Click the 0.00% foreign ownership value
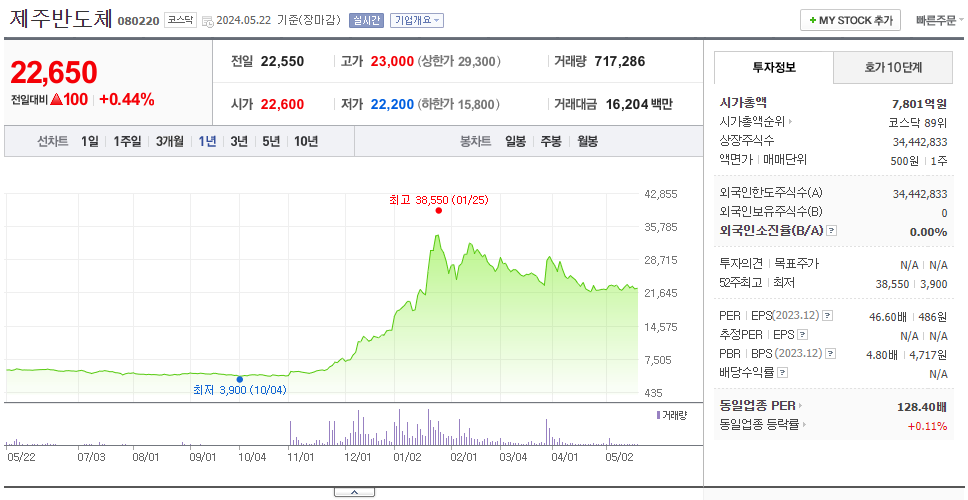Image resolution: width=968 pixels, height=500 pixels. pyautogui.click(x=928, y=232)
